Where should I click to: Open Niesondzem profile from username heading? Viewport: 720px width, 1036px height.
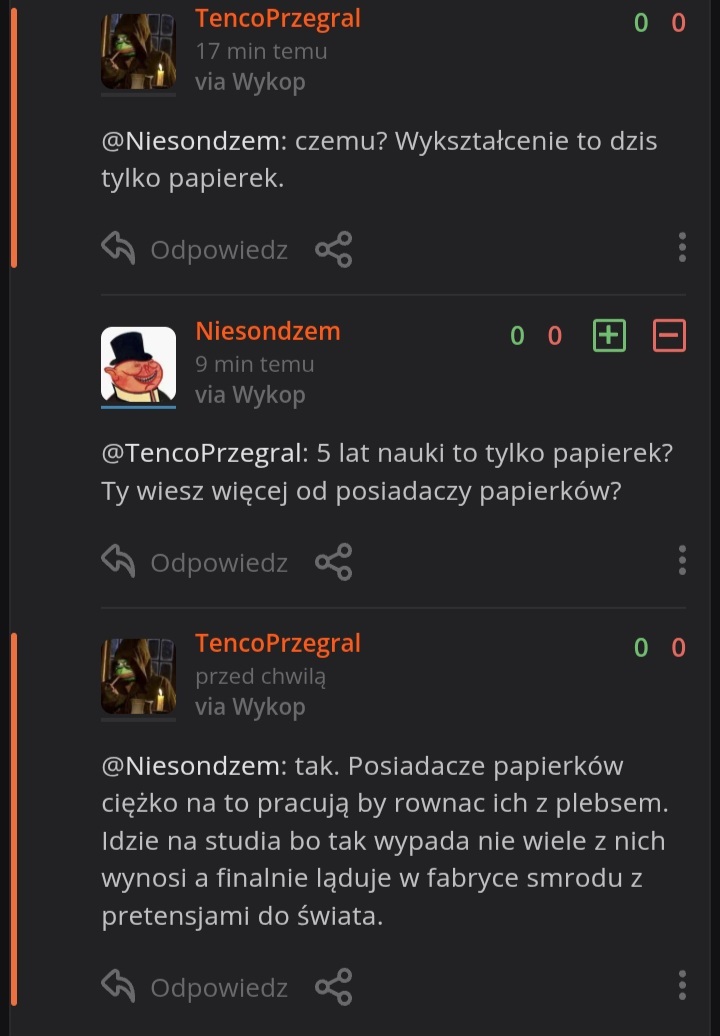click(x=267, y=331)
